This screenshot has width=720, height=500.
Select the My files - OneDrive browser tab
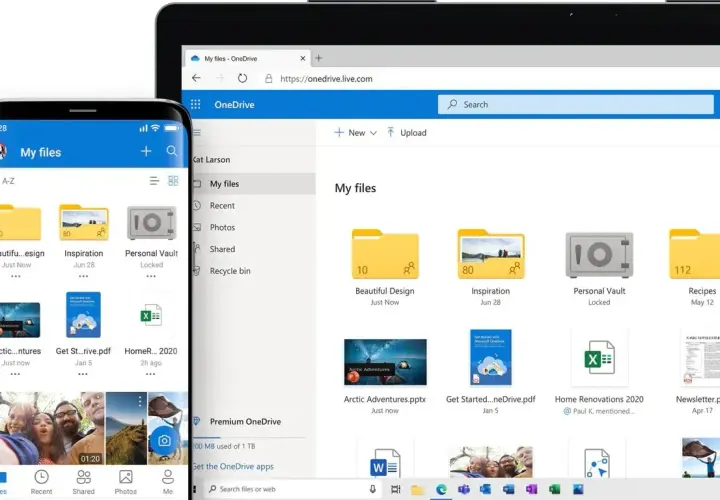(x=248, y=58)
